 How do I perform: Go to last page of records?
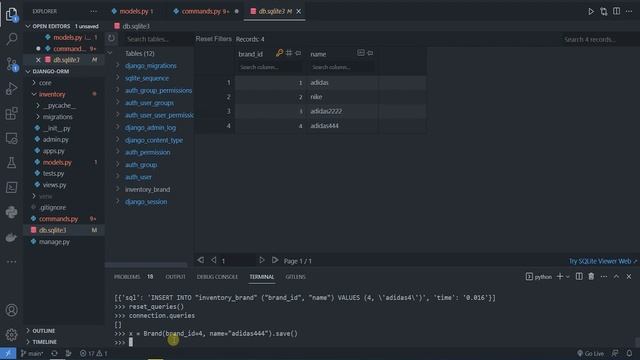click(275, 260)
